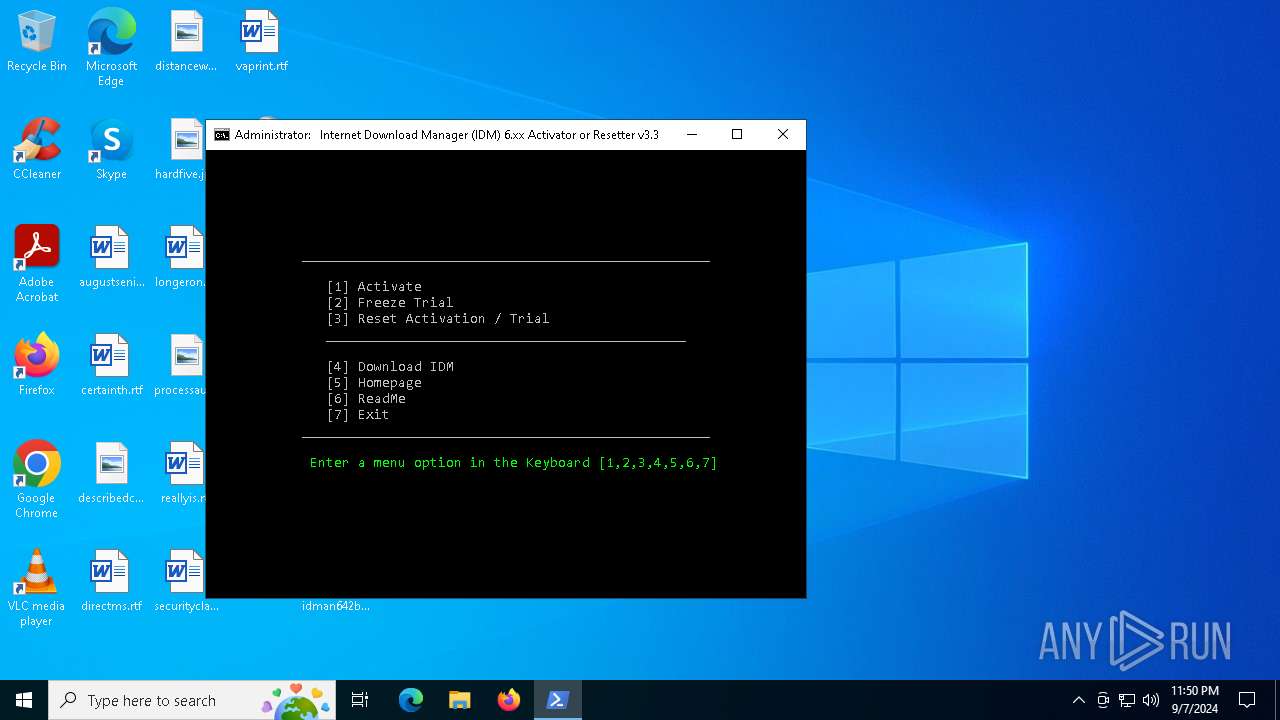1280x720 pixels.
Task: Select the securitycla... Word document
Action: (186, 582)
